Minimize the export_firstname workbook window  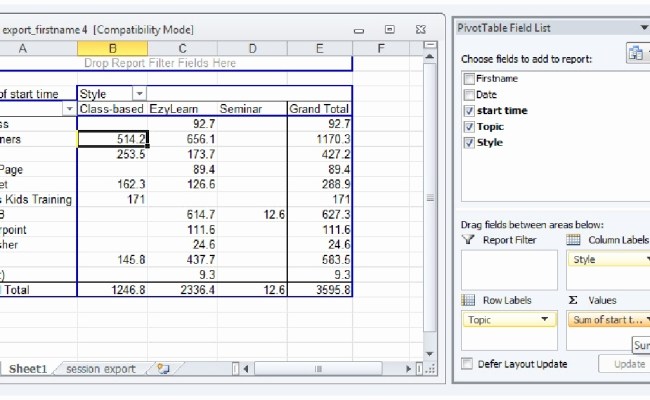click(359, 30)
